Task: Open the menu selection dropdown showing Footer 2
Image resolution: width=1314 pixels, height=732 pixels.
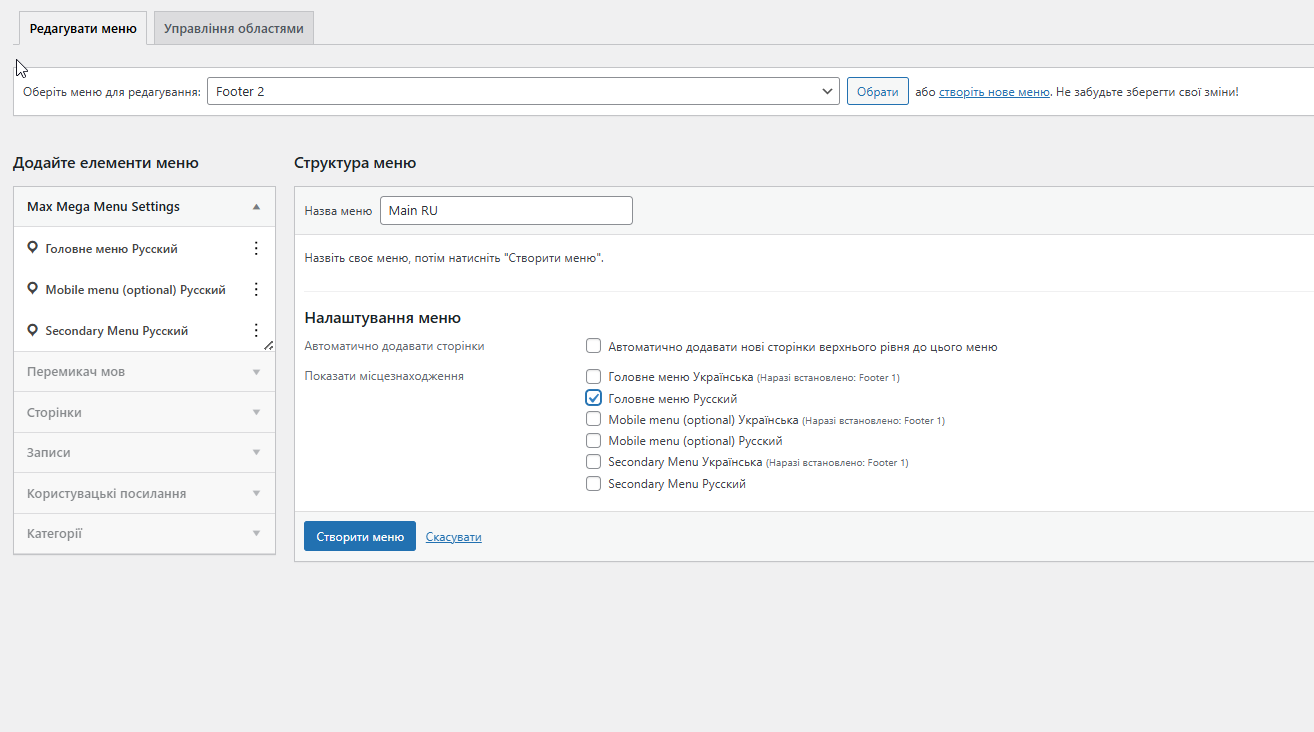Action: pyautogui.click(x=523, y=91)
